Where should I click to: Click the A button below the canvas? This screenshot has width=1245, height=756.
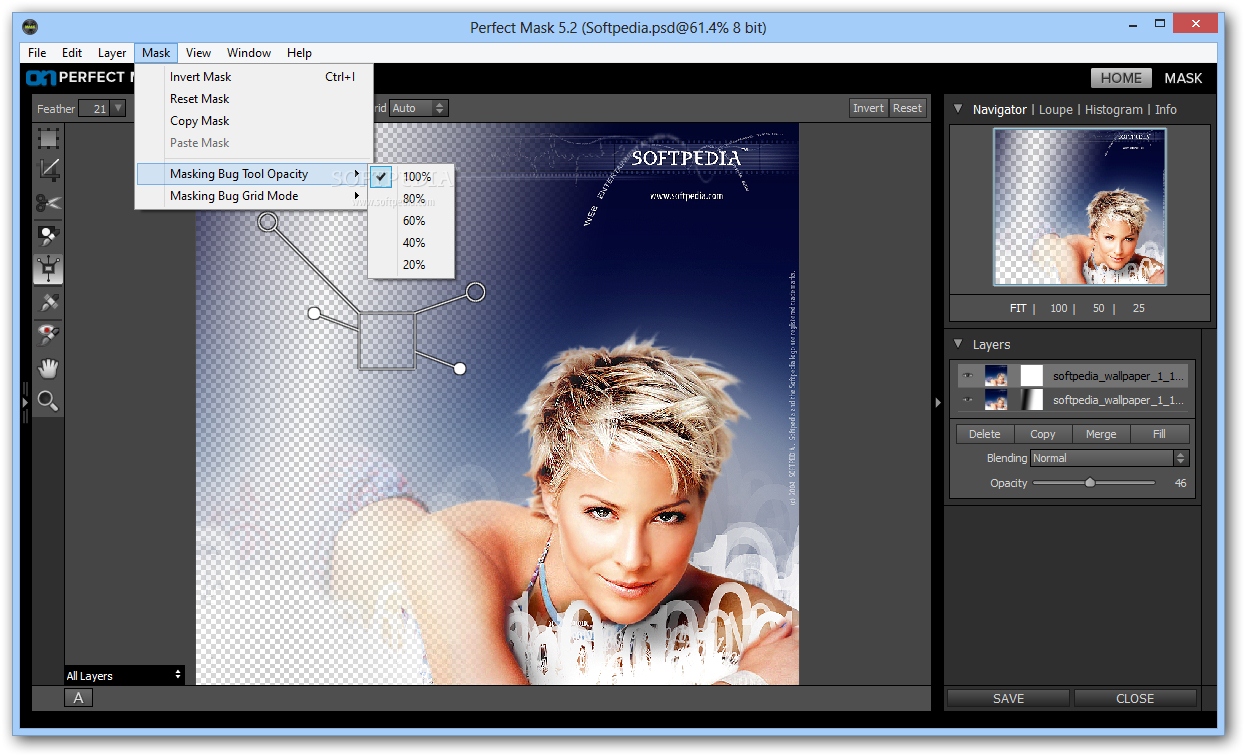point(79,698)
